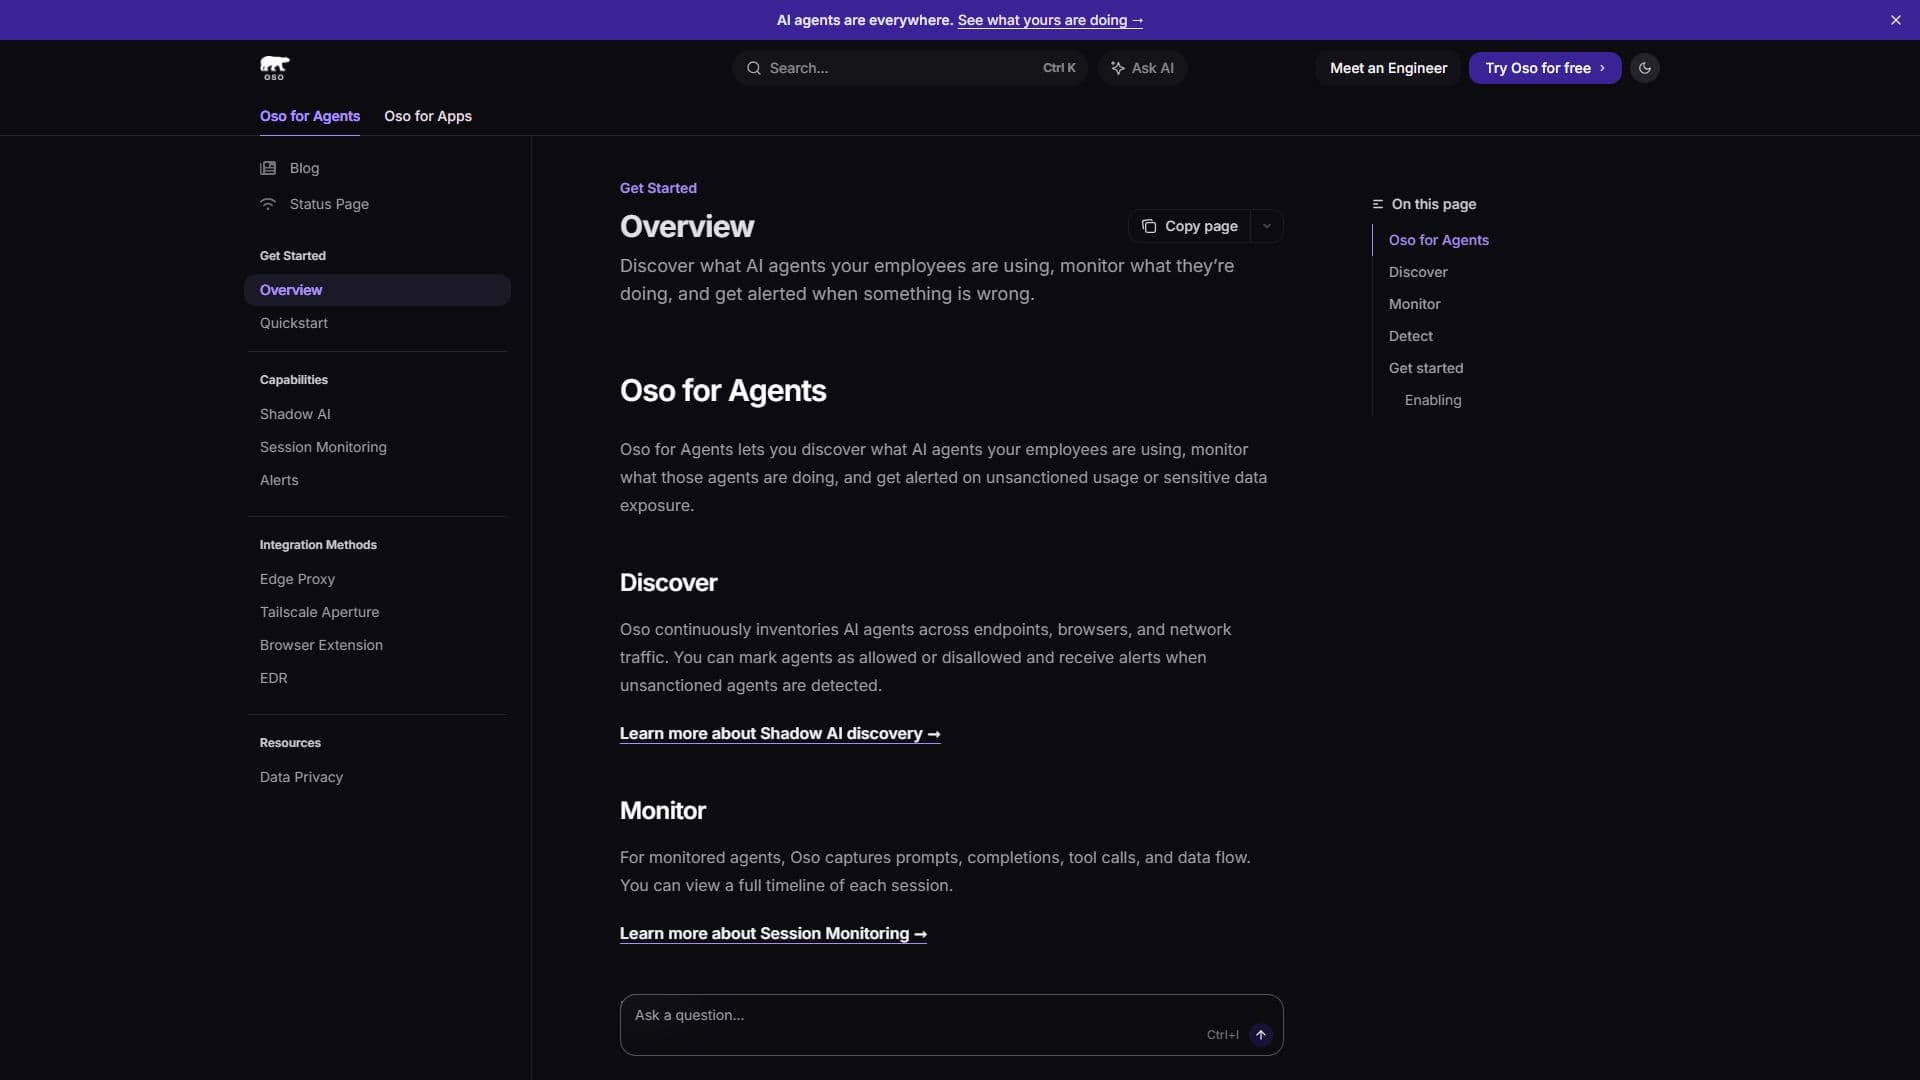Click the search magnifier icon

pyautogui.click(x=753, y=68)
